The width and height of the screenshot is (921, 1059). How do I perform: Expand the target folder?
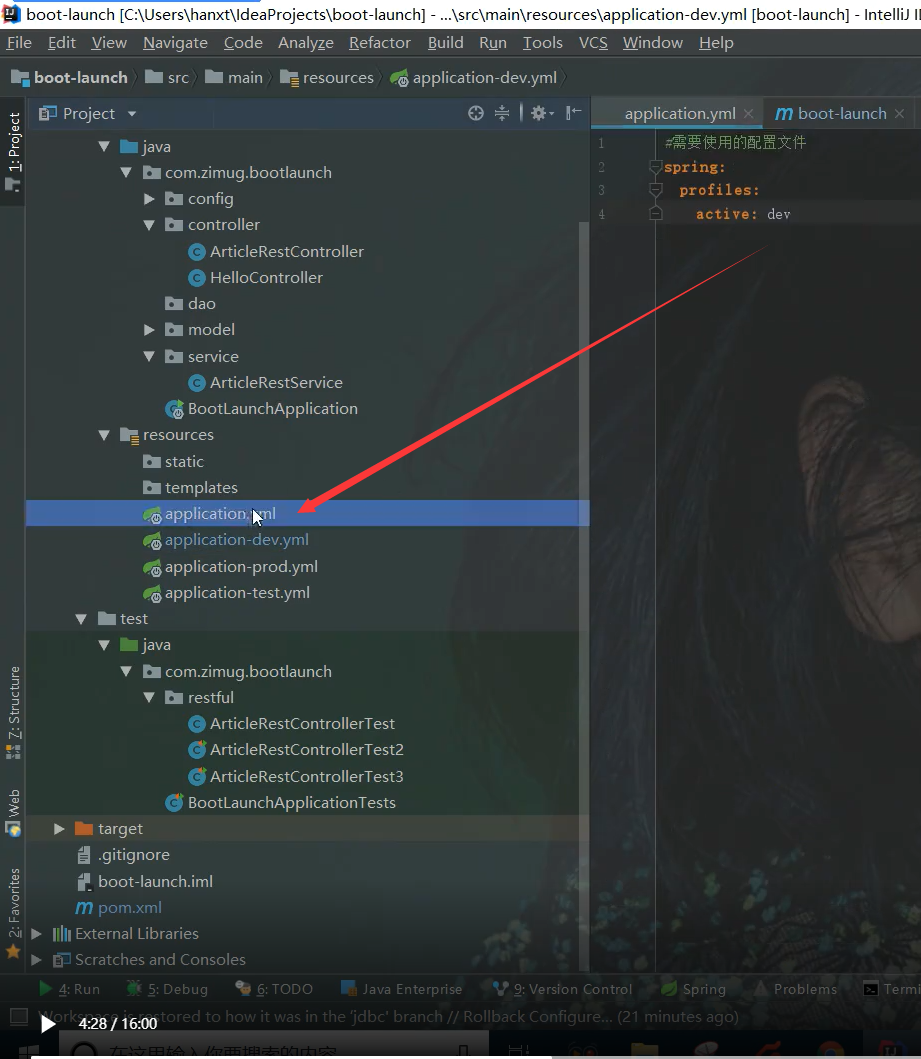click(x=59, y=829)
